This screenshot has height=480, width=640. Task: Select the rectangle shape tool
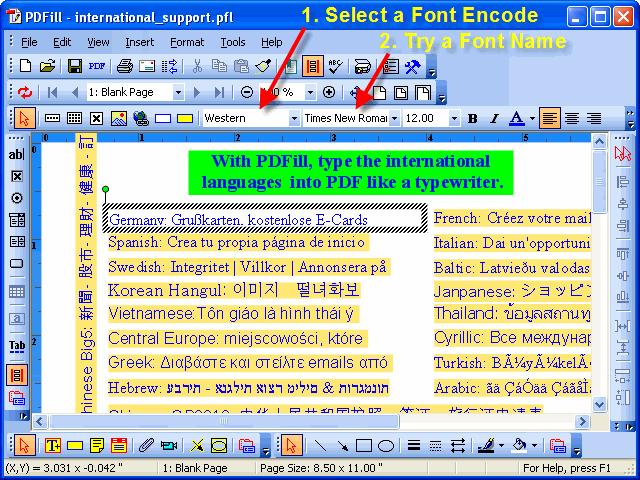[x=364, y=445]
